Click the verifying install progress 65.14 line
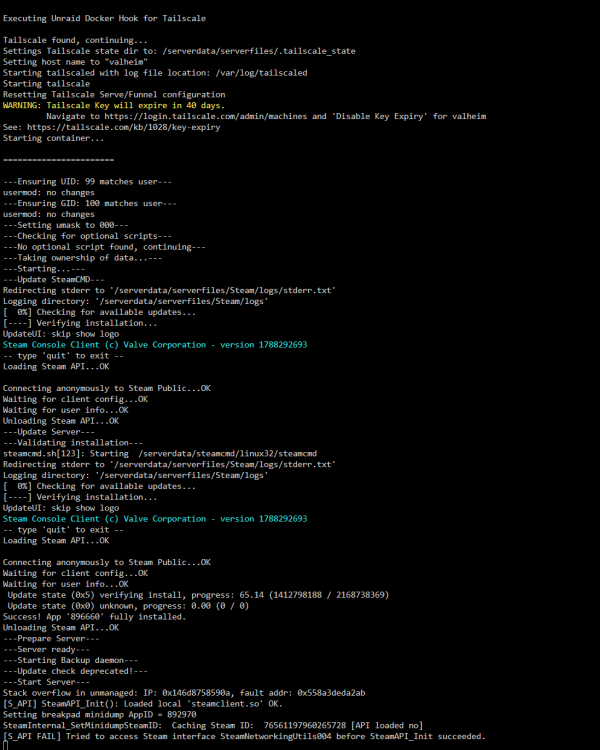 click(x=198, y=595)
